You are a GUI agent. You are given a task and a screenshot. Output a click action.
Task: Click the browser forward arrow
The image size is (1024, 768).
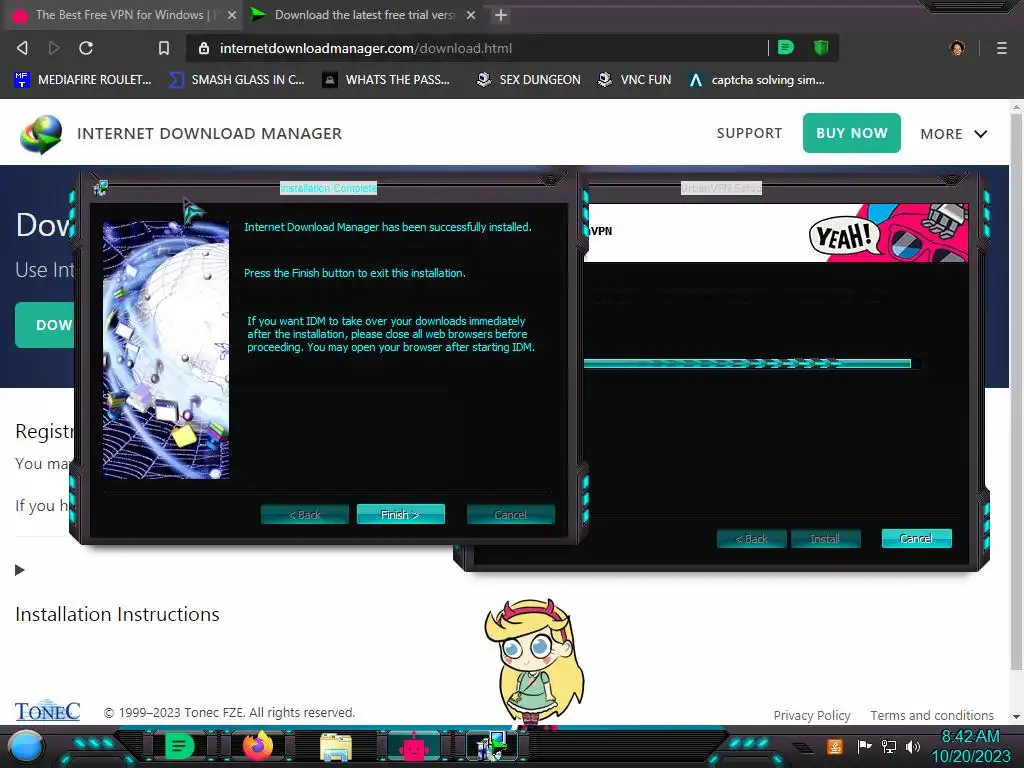54,48
